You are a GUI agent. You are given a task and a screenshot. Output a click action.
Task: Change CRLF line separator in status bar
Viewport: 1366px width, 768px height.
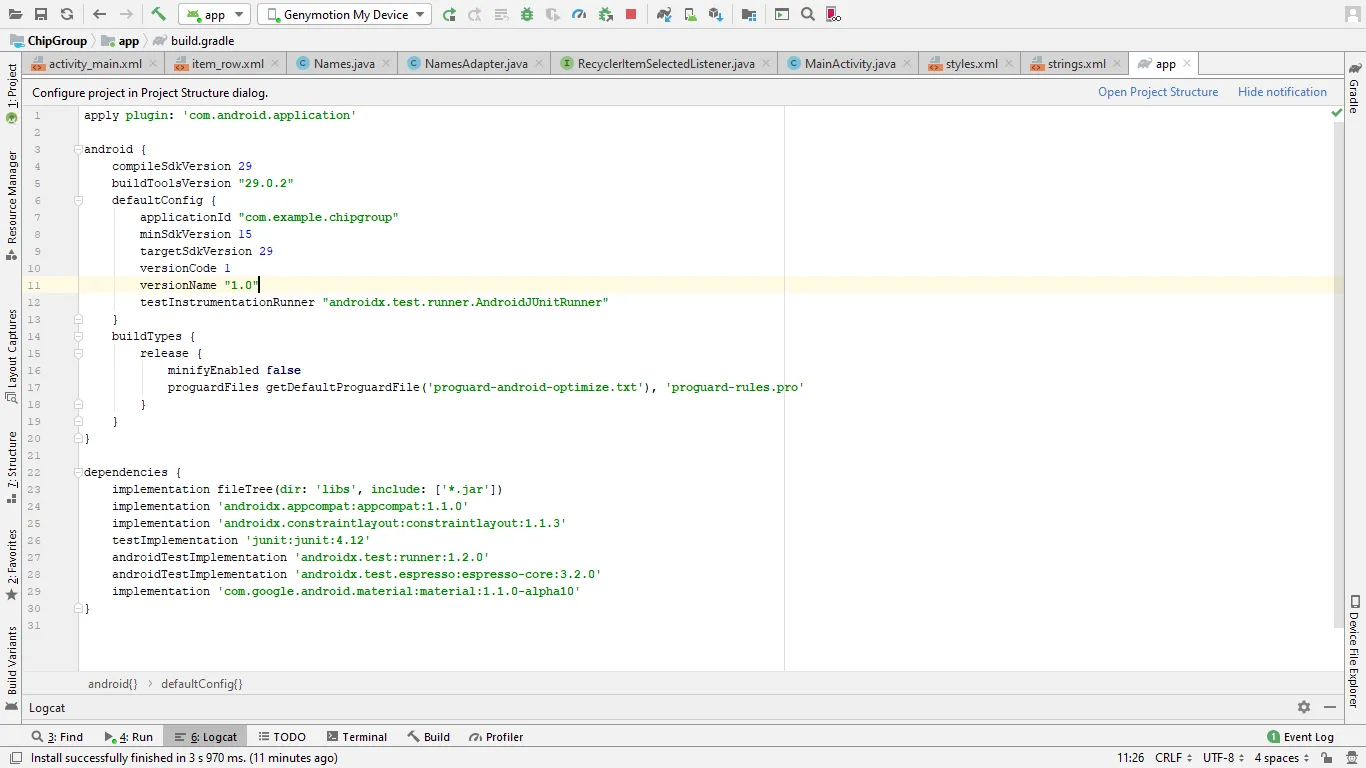[x=1173, y=758]
